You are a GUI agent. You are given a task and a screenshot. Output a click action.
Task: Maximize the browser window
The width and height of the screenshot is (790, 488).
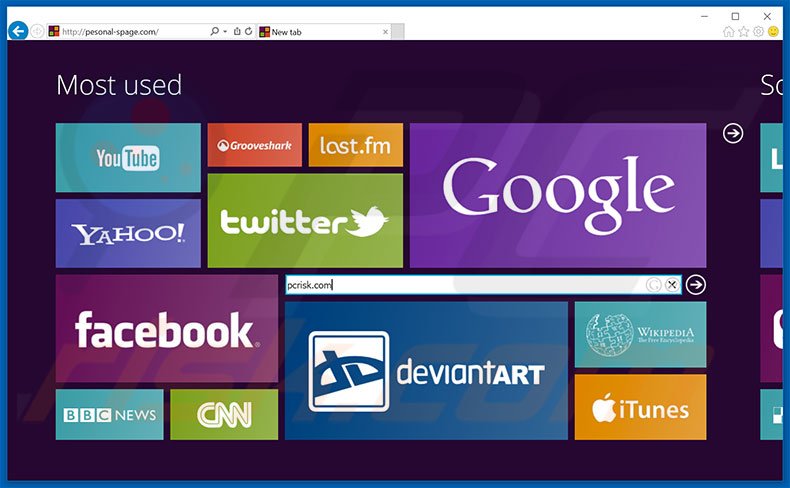pyautogui.click(x=736, y=16)
